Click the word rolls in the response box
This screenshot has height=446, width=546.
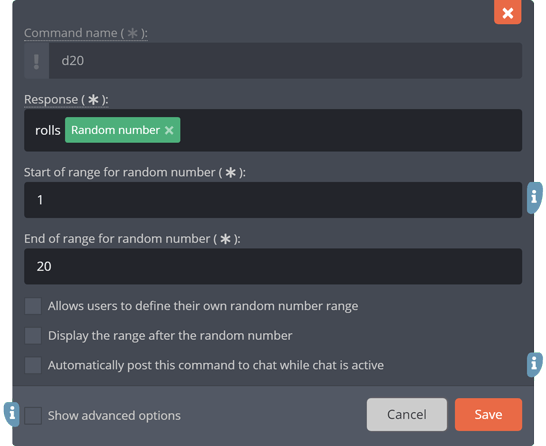point(48,130)
